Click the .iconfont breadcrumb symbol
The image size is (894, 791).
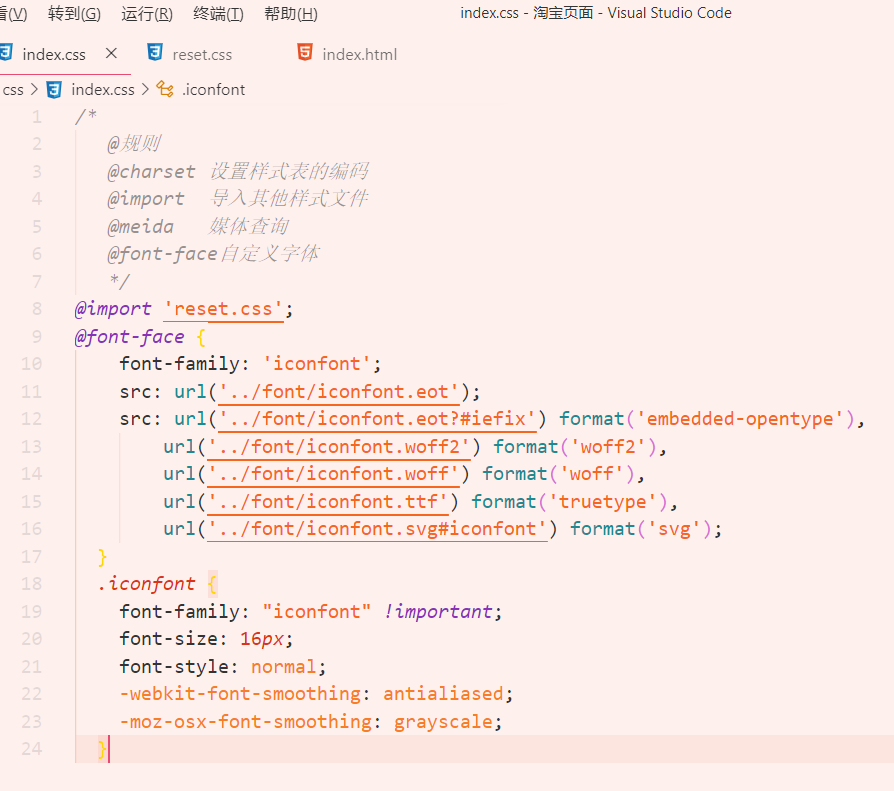pyautogui.click(x=213, y=90)
